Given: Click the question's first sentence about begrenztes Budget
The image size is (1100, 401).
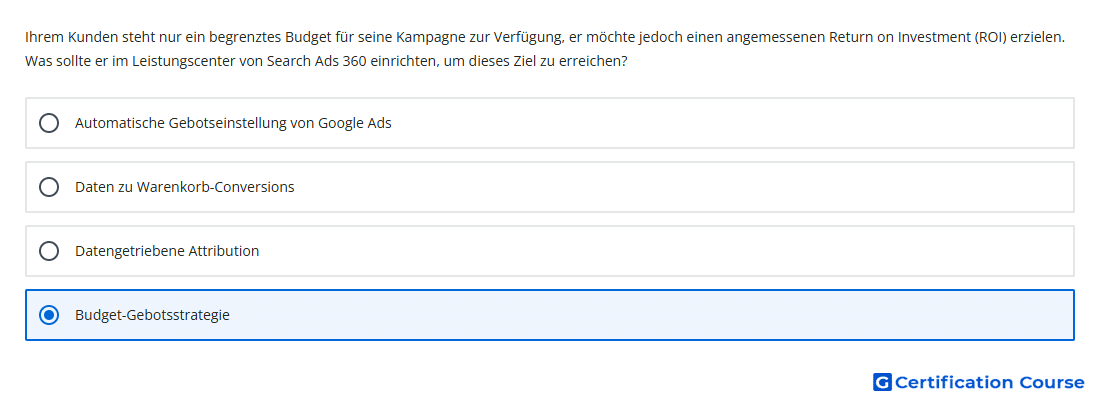Looking at the screenshot, I should coord(545,37).
